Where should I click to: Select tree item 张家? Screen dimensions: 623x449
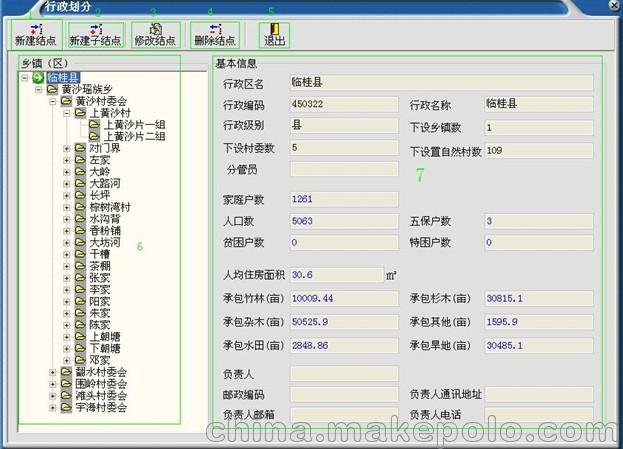pos(100,278)
